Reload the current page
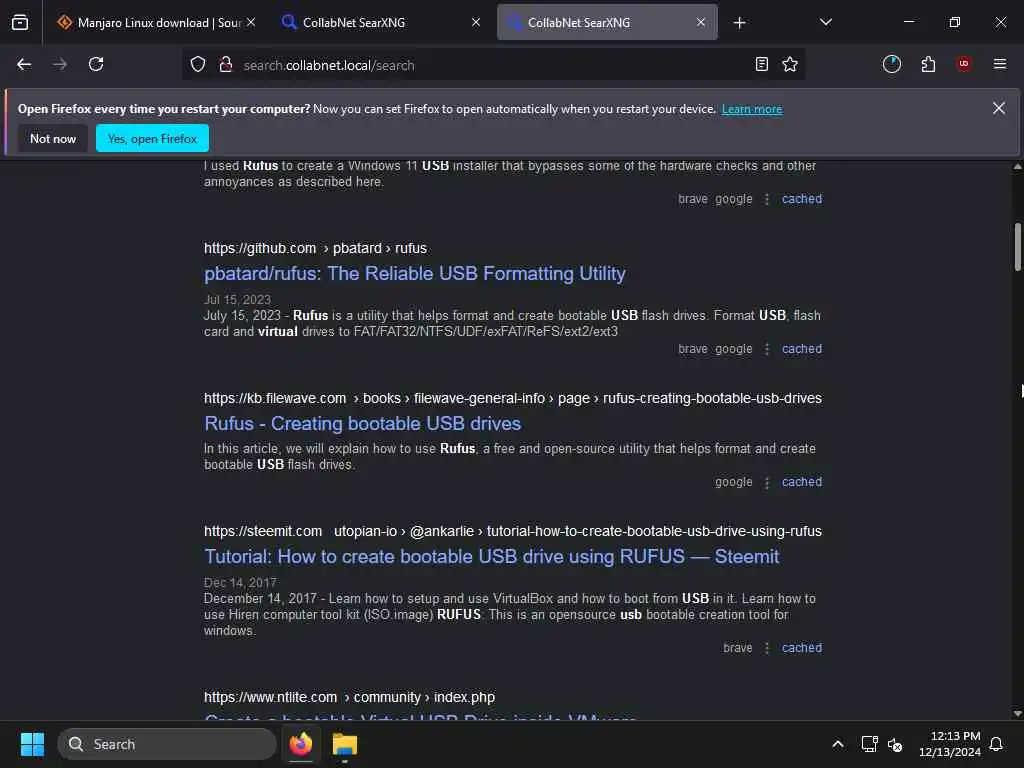The height and width of the screenshot is (768, 1024). coord(96,64)
